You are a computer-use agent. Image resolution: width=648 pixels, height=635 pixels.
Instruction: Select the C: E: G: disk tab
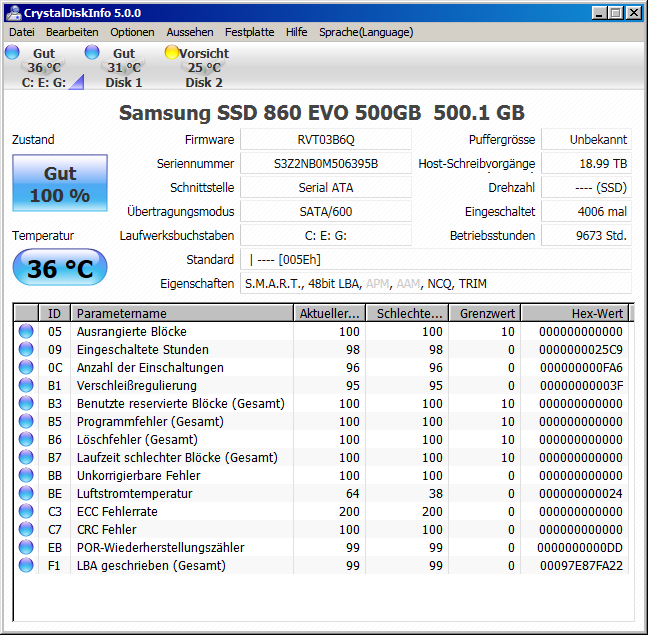(x=44, y=67)
